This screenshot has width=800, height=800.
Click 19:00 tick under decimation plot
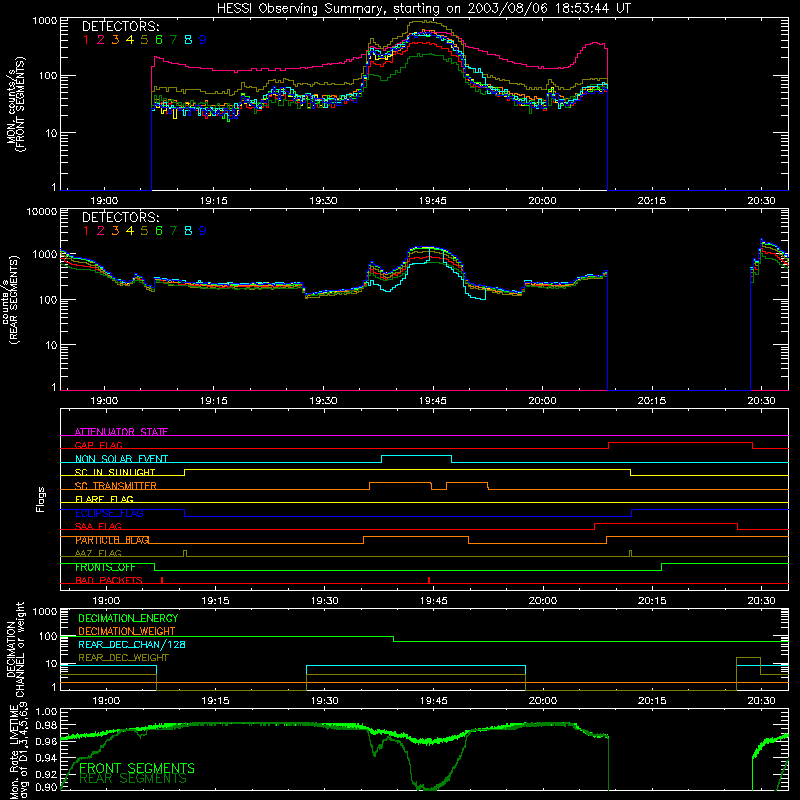point(106,701)
